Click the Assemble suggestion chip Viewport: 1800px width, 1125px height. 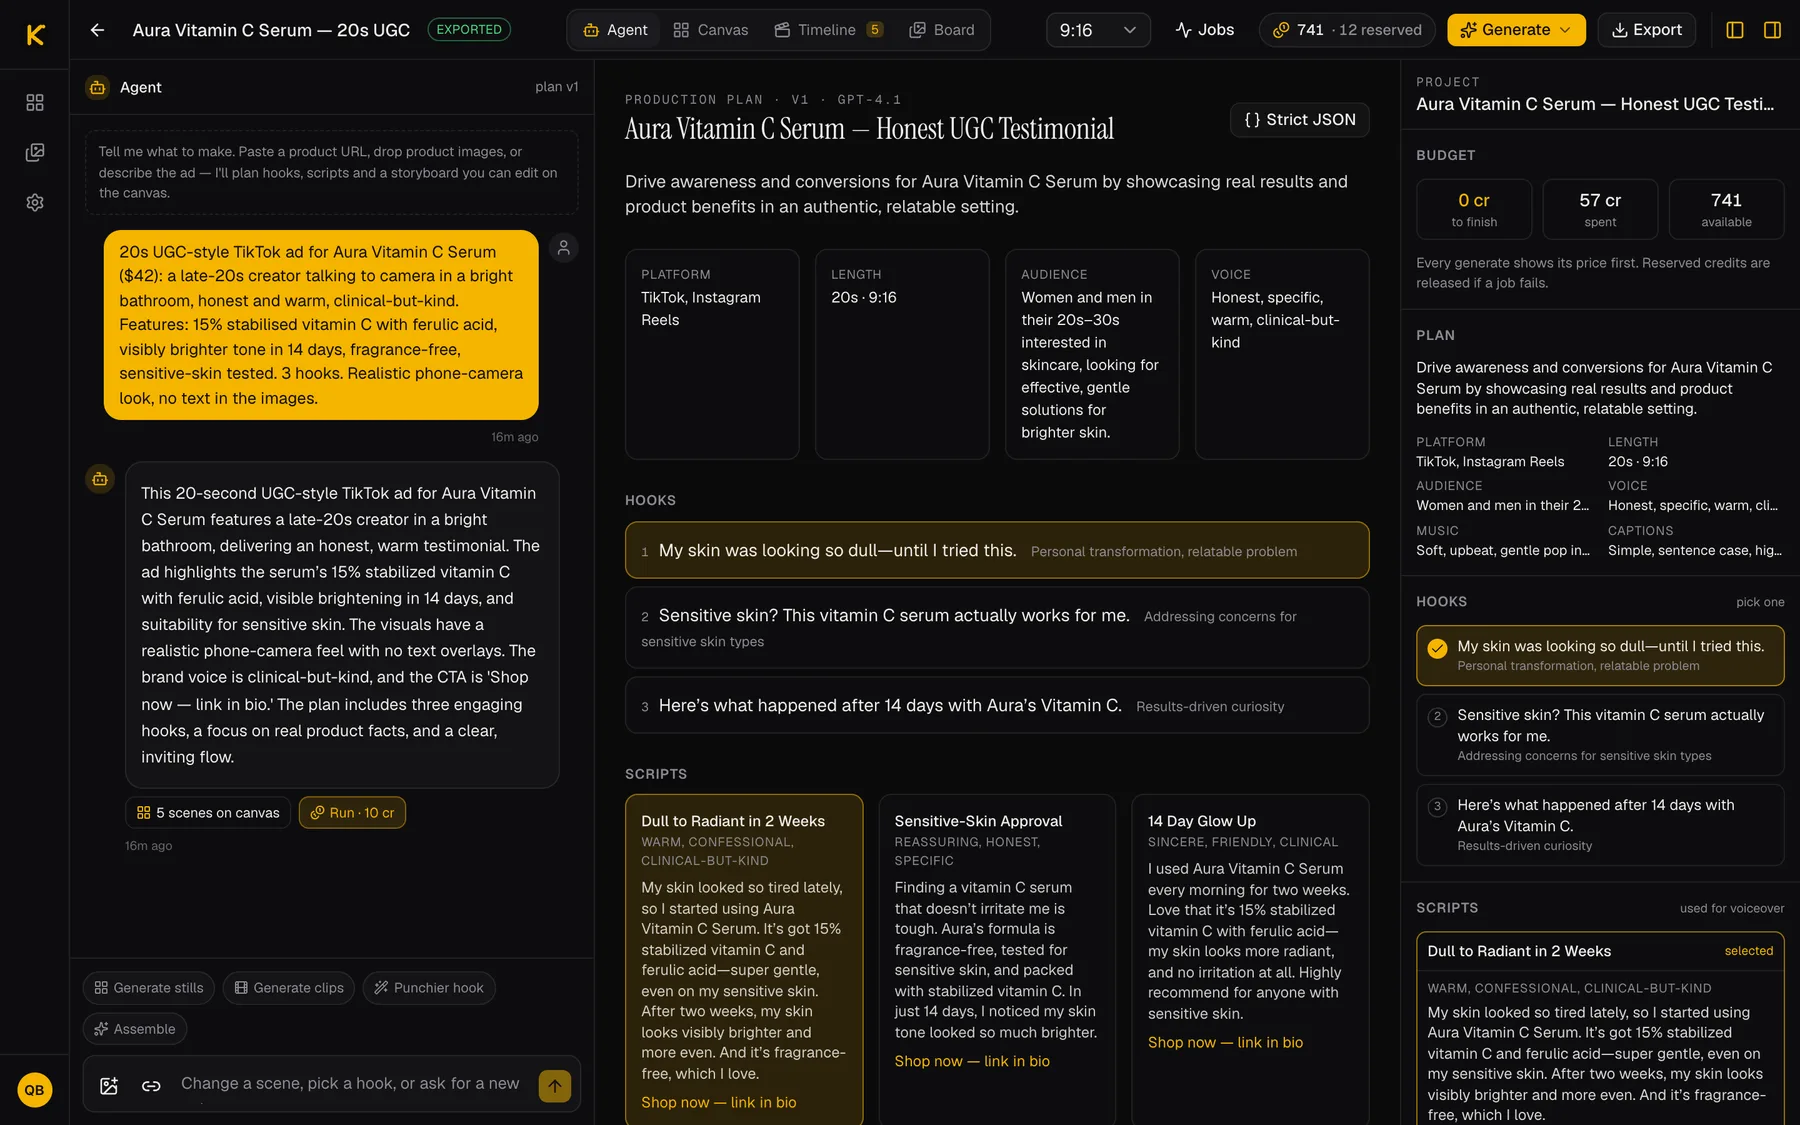coord(135,1029)
